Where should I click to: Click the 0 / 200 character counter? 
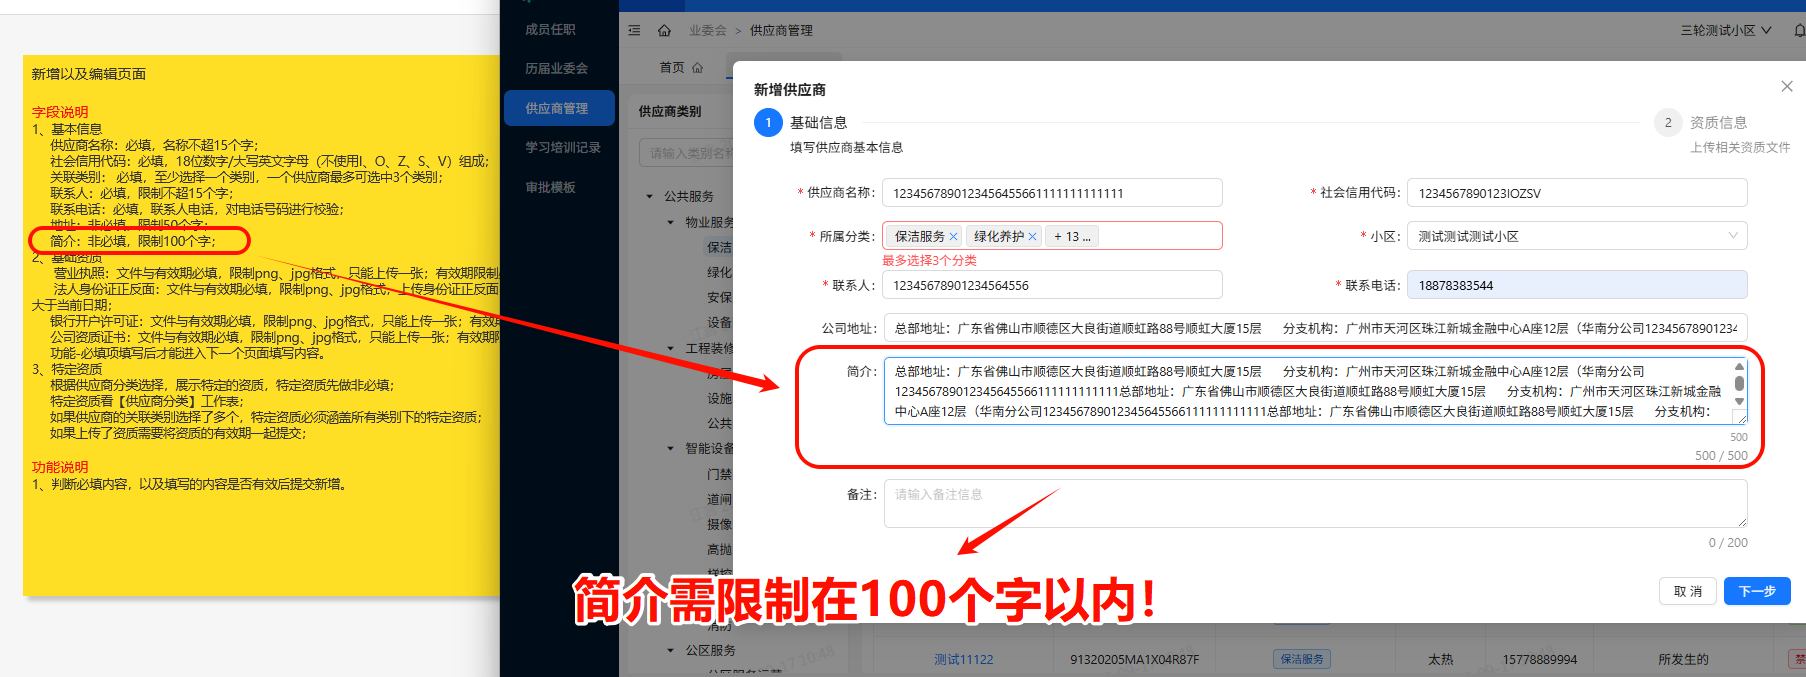click(1728, 543)
